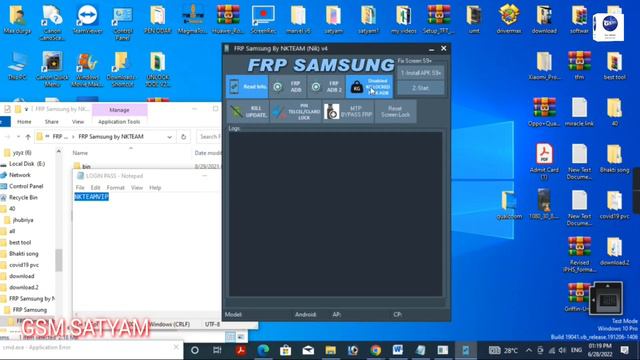Open the Bhakti song desktop folder
Image resolution: width=640 pixels, height=360 pixels.
coord(614,158)
